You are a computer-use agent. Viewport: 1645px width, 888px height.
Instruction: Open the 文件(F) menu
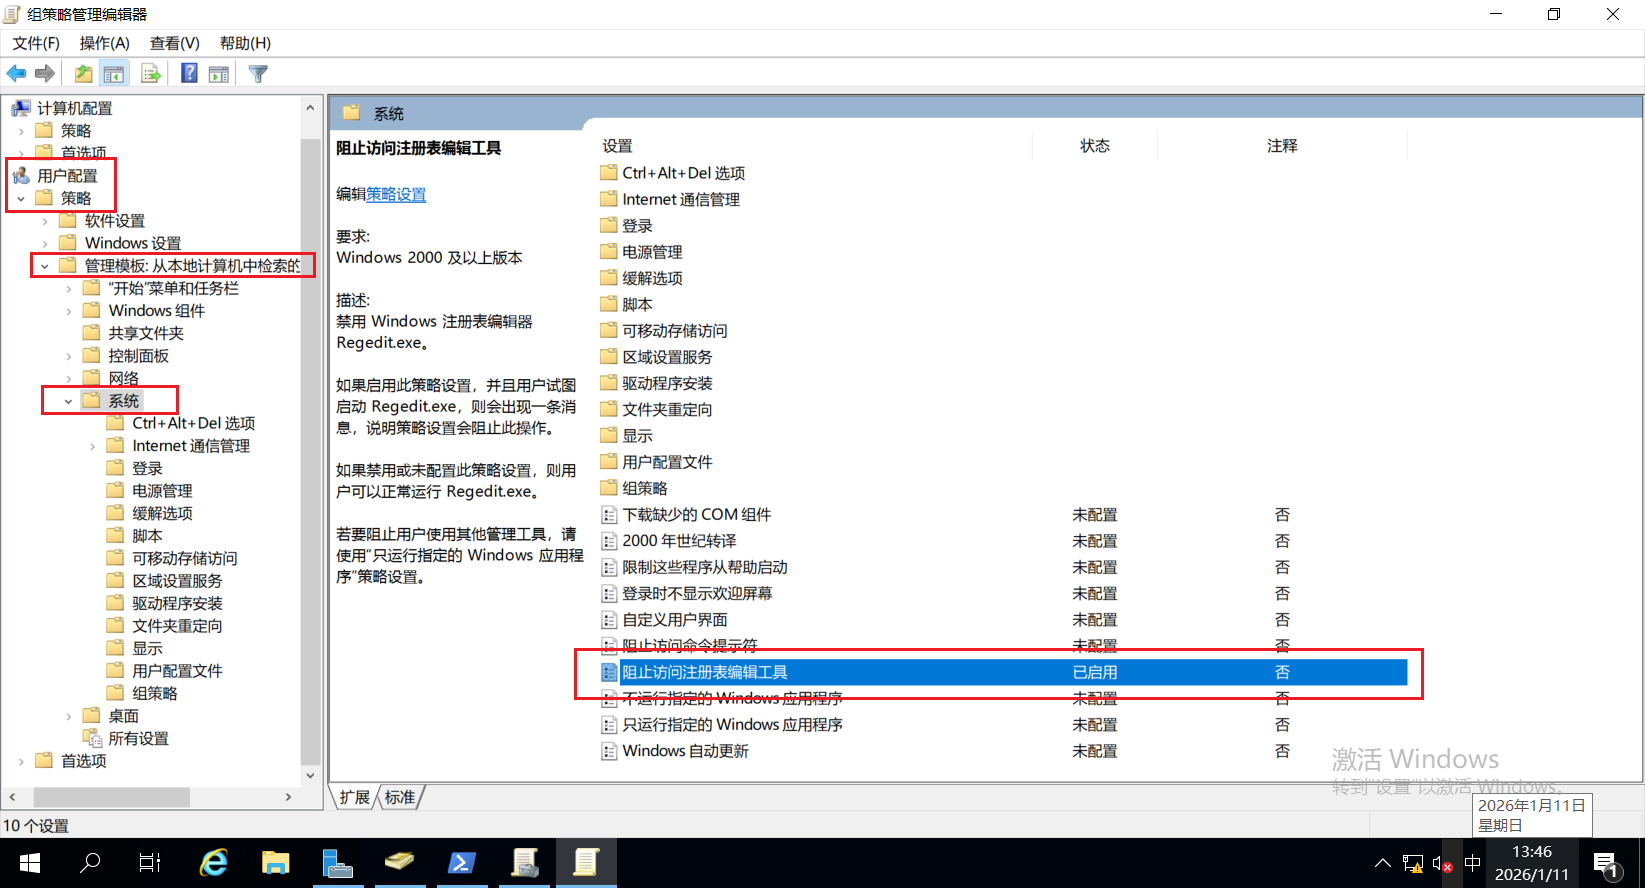[x=36, y=43]
